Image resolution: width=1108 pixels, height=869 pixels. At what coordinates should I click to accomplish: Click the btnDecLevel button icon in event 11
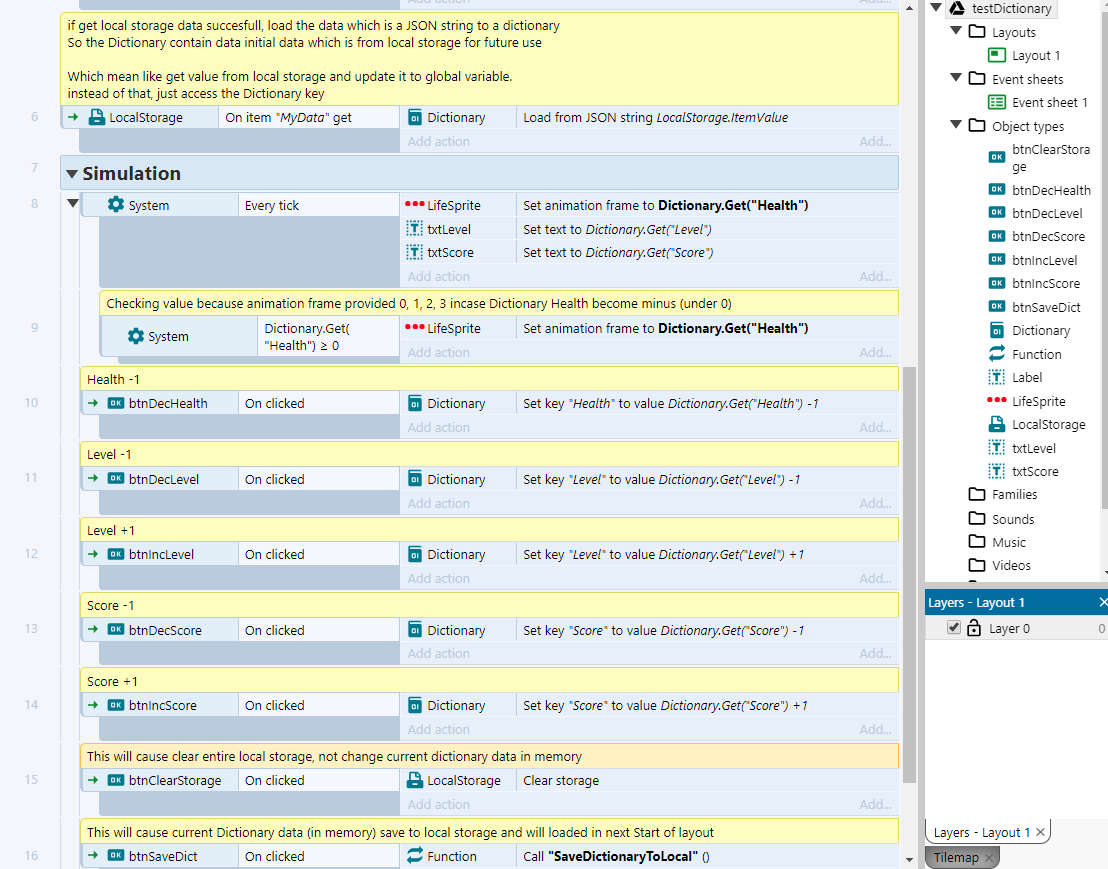coord(116,478)
